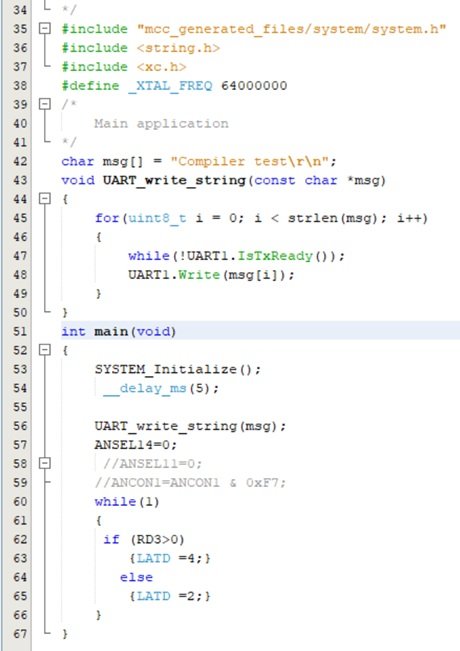
Task: Click the while(1) loop statement
Action: [127, 502]
